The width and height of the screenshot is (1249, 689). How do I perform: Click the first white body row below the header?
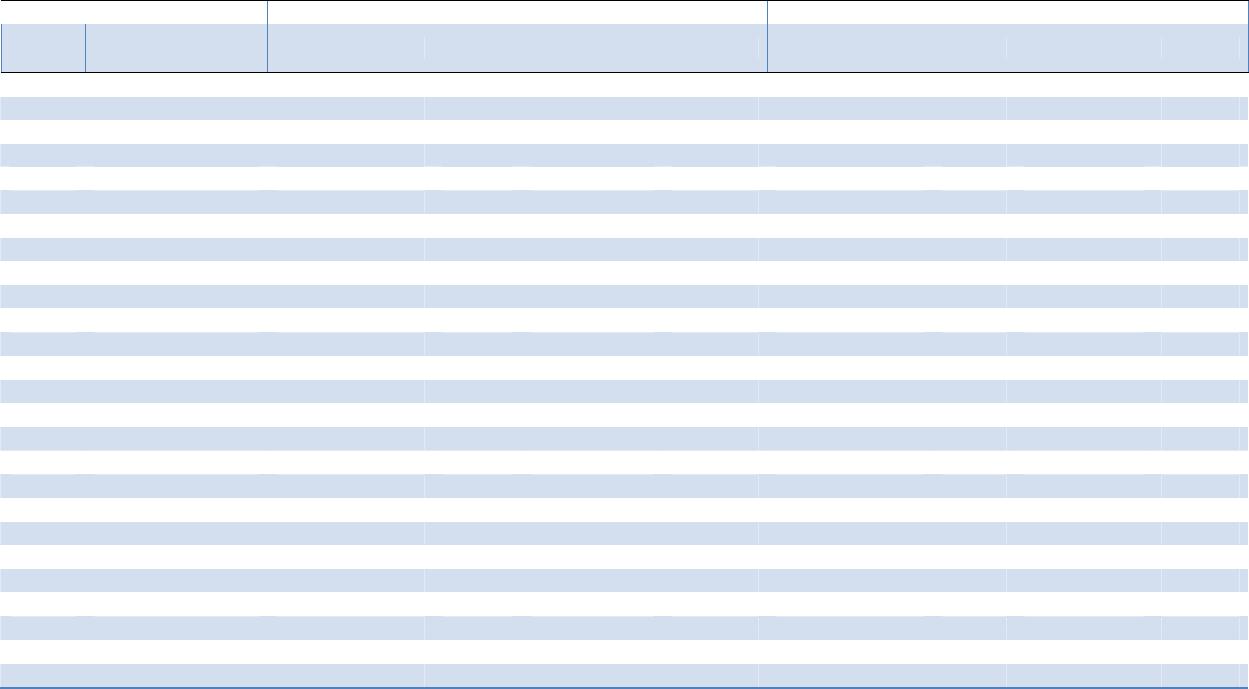coord(624,85)
